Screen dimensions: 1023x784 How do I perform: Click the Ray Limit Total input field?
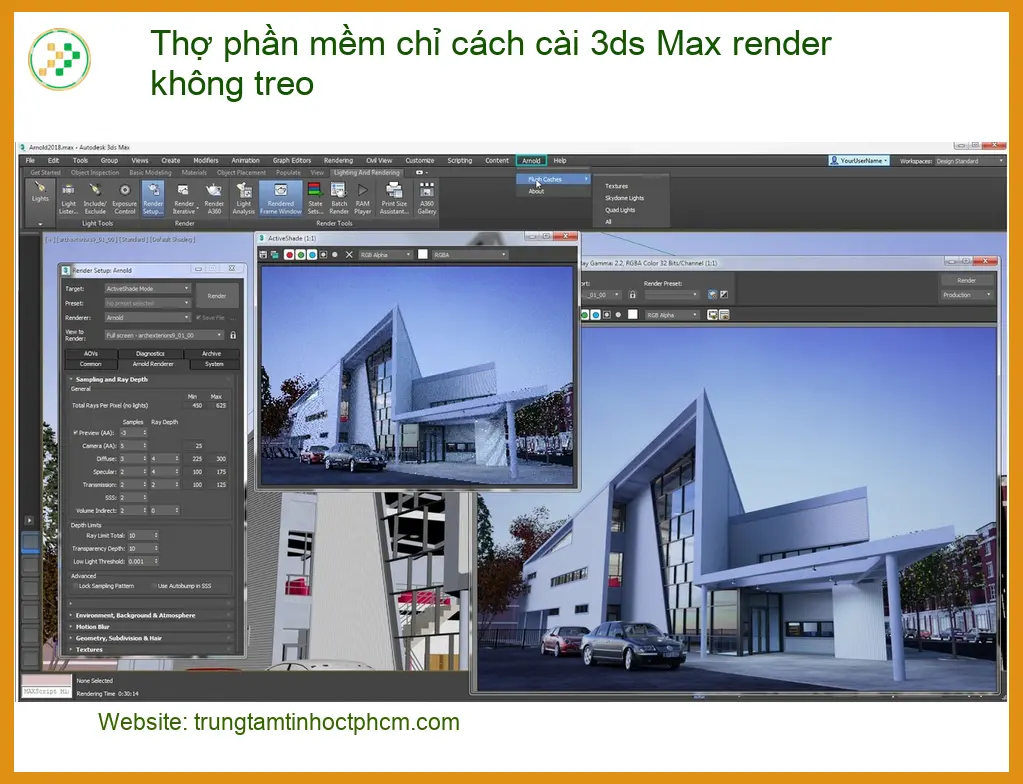143,535
